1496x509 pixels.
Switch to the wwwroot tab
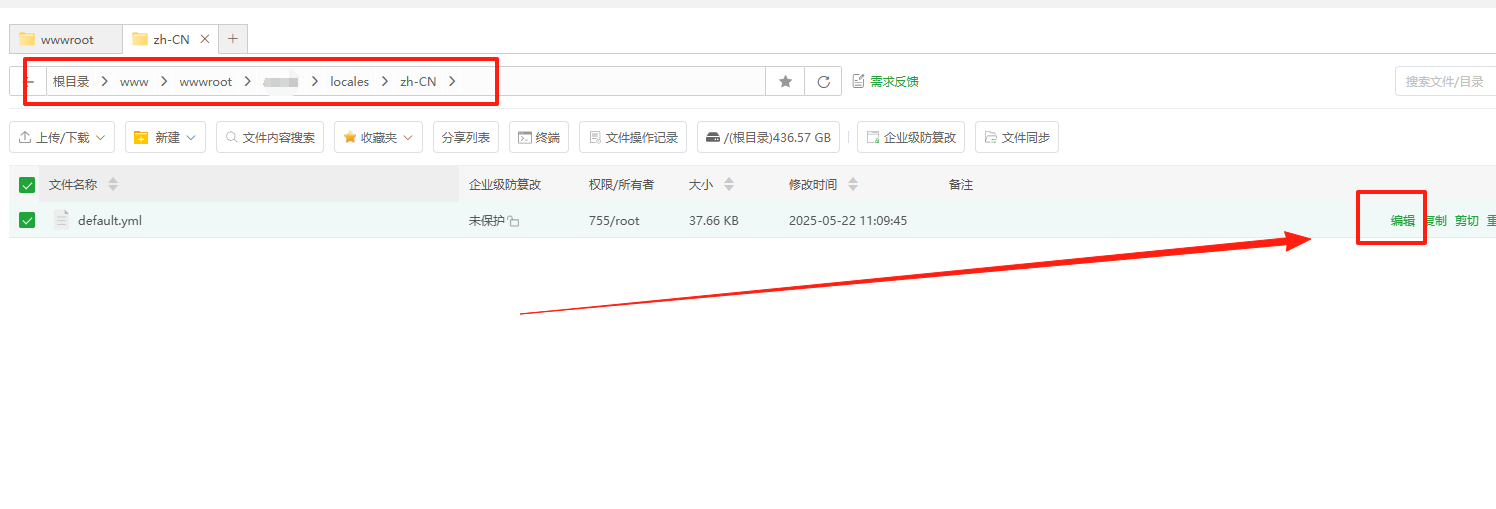(x=66, y=40)
